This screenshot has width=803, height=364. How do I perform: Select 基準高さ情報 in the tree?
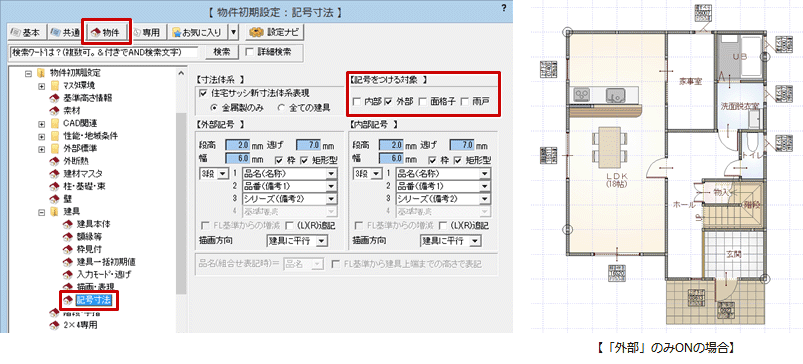point(87,97)
